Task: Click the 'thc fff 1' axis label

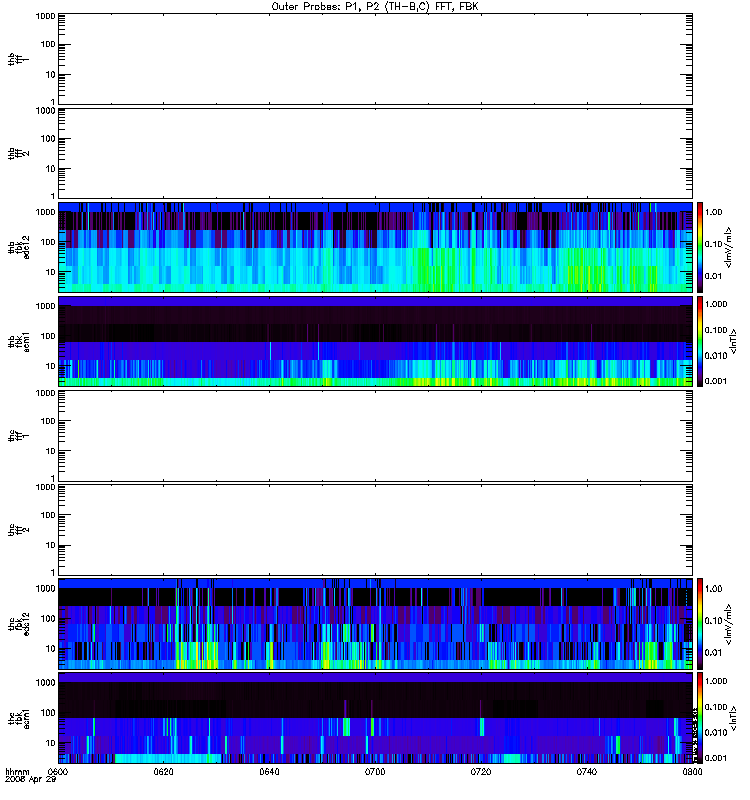Action: click(x=18, y=436)
